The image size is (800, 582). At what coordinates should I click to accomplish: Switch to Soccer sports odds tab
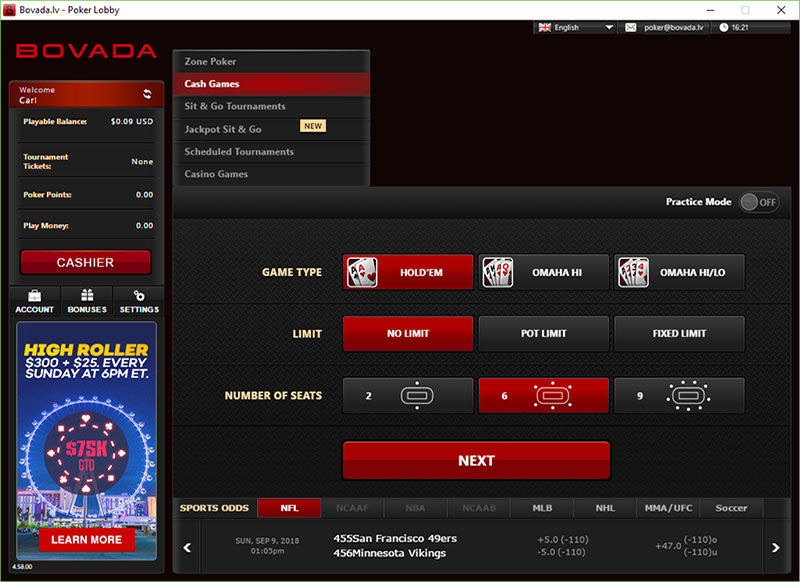point(731,508)
